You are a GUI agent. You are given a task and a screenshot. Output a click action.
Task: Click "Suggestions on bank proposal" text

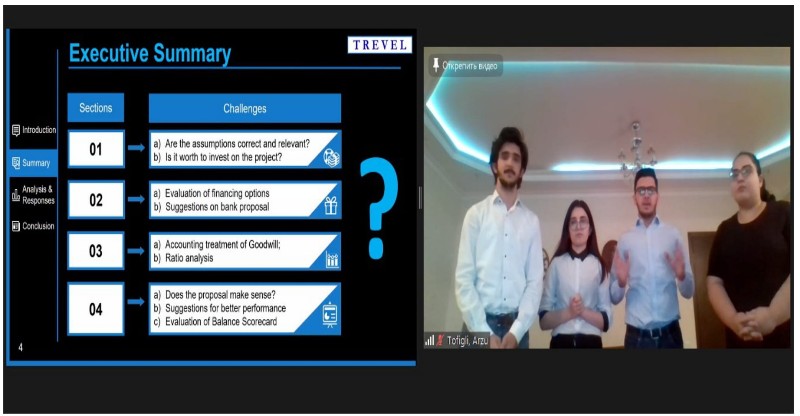click(x=217, y=207)
